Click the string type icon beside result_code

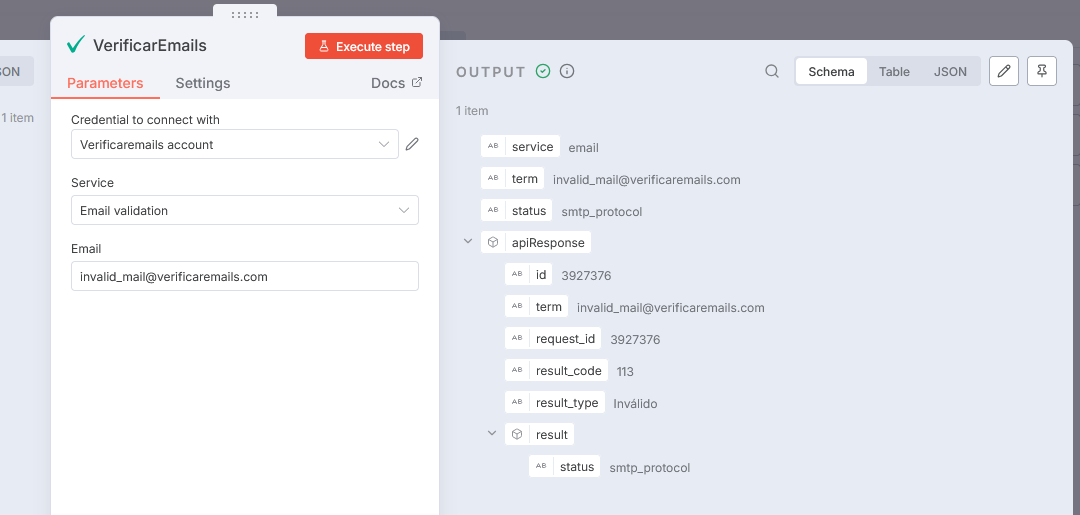[517, 370]
